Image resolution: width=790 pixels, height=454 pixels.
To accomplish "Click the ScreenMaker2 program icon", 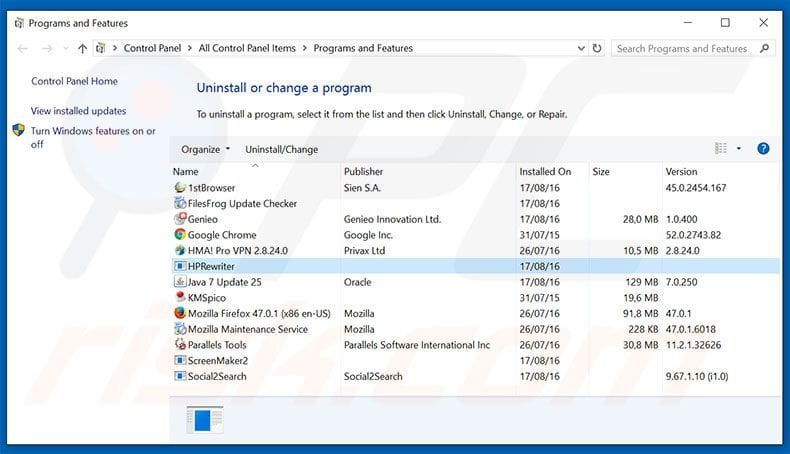I will 180,360.
